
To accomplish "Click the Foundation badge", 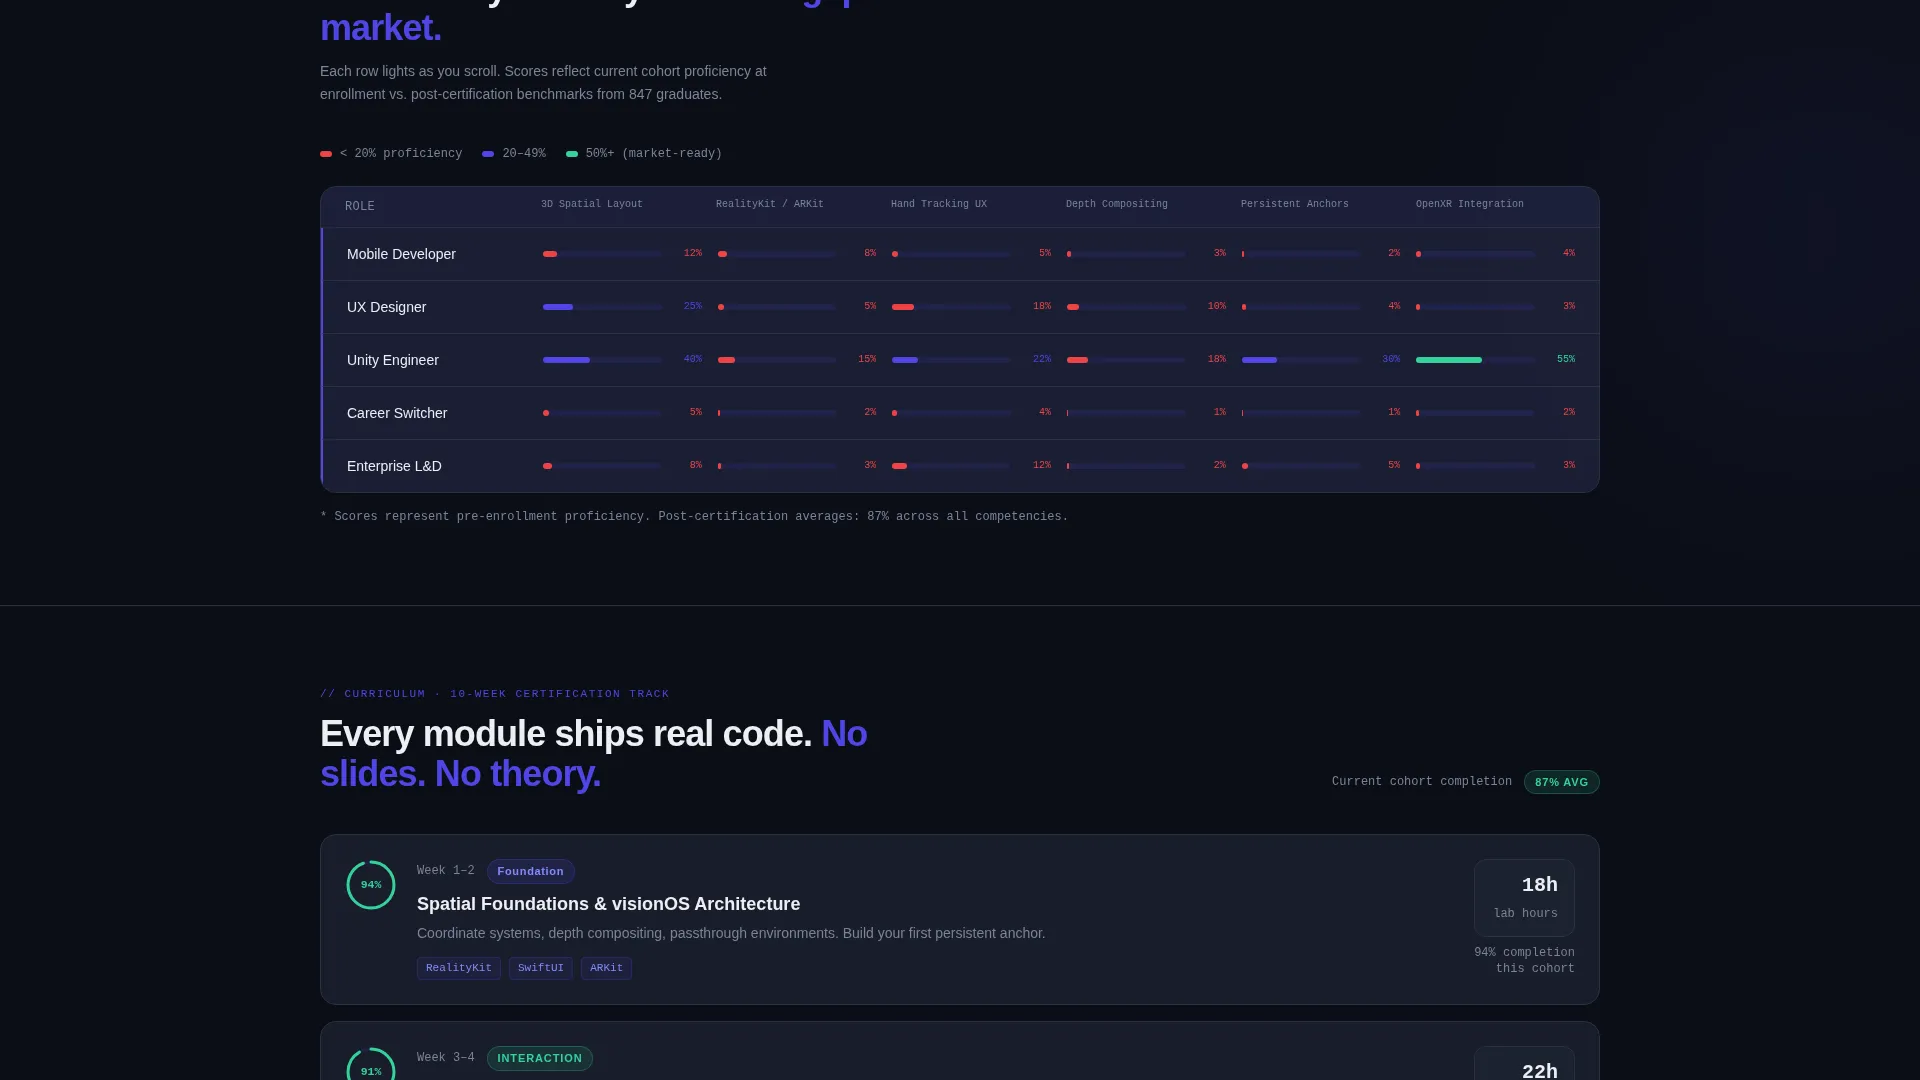I will point(531,871).
